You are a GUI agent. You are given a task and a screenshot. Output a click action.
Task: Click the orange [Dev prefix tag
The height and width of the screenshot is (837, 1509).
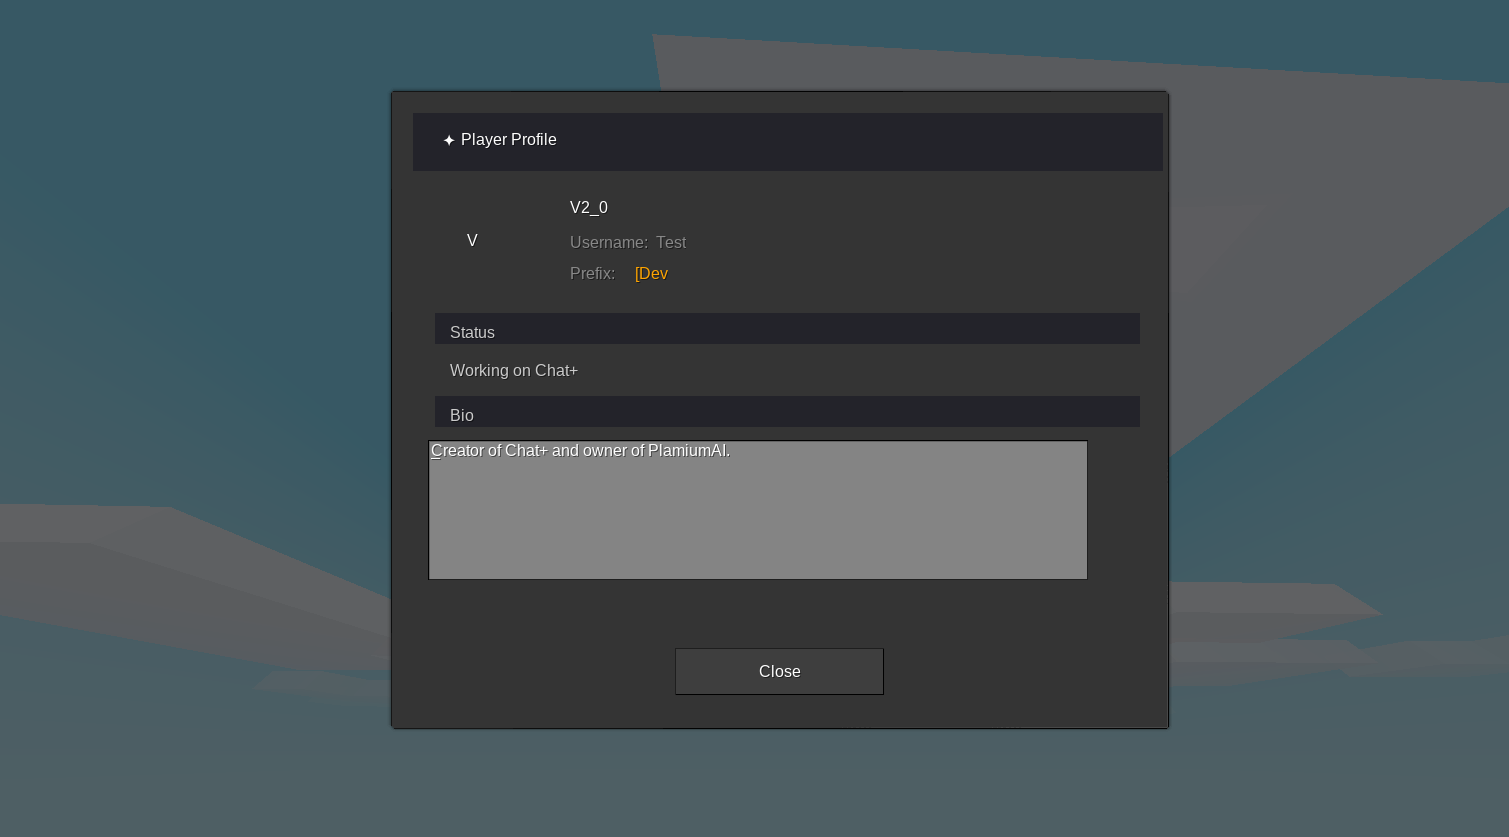click(651, 274)
